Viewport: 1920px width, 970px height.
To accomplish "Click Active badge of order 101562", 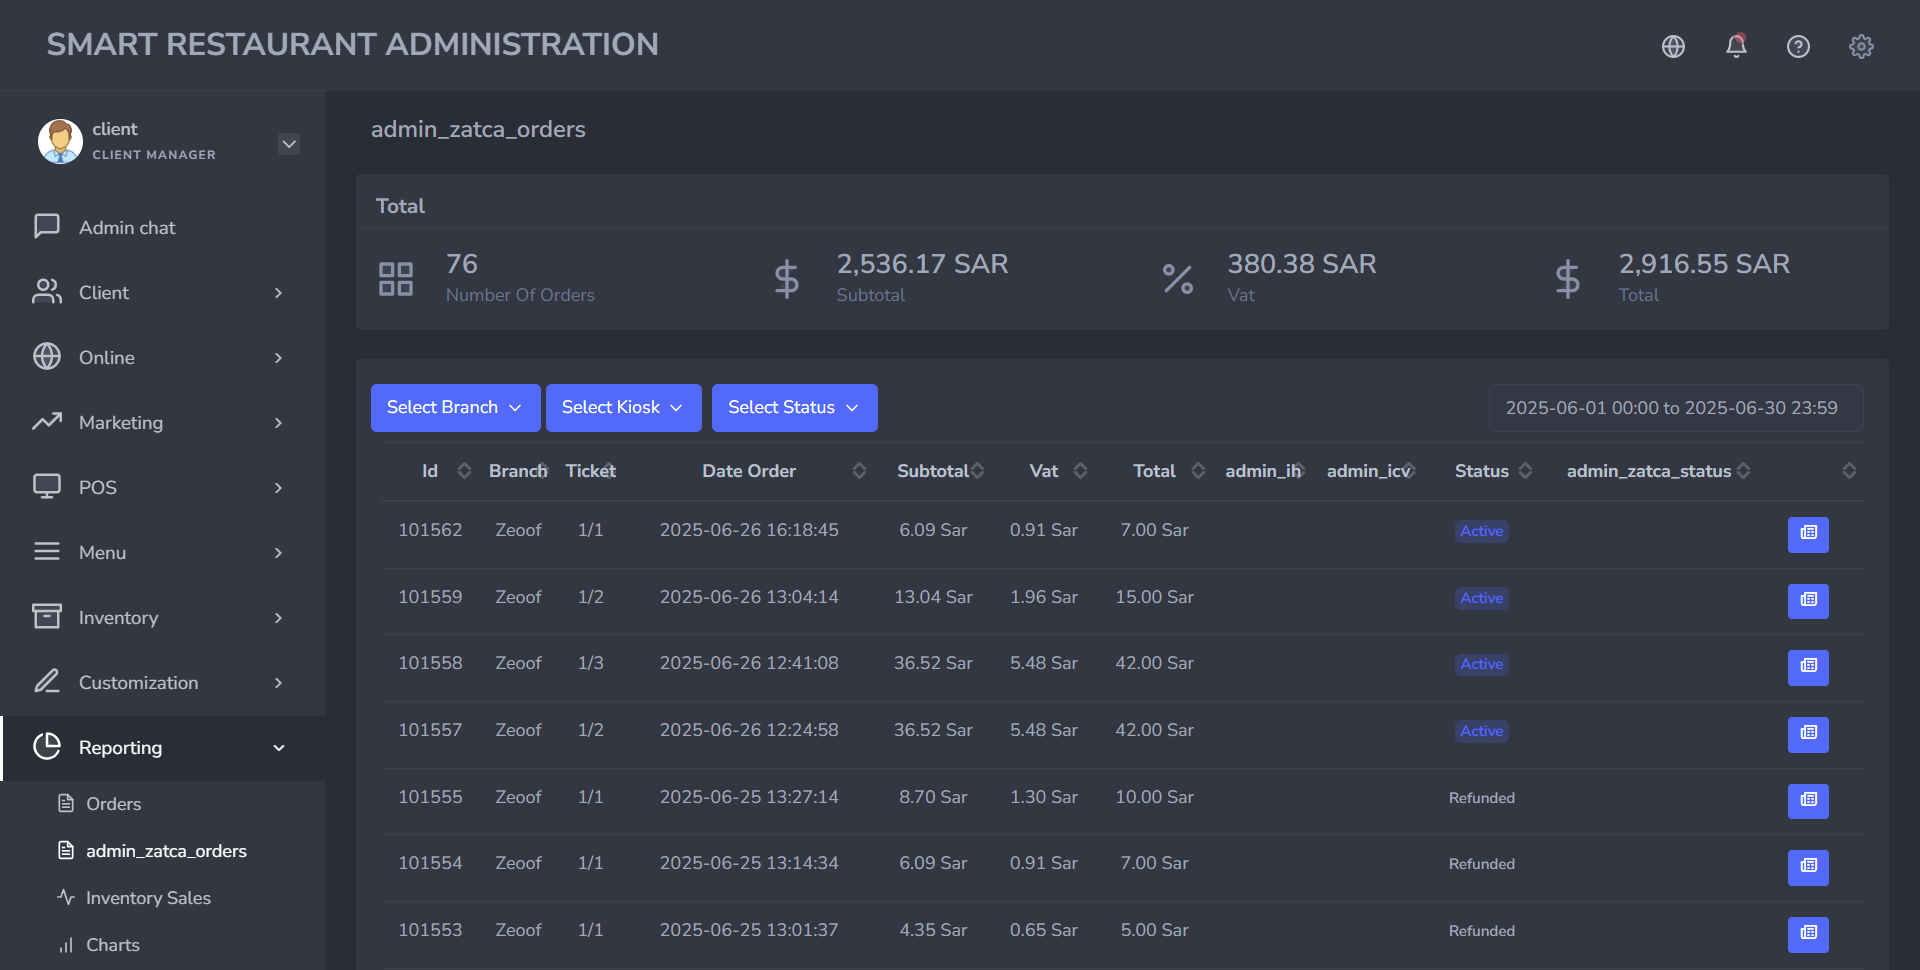I will click(x=1482, y=531).
